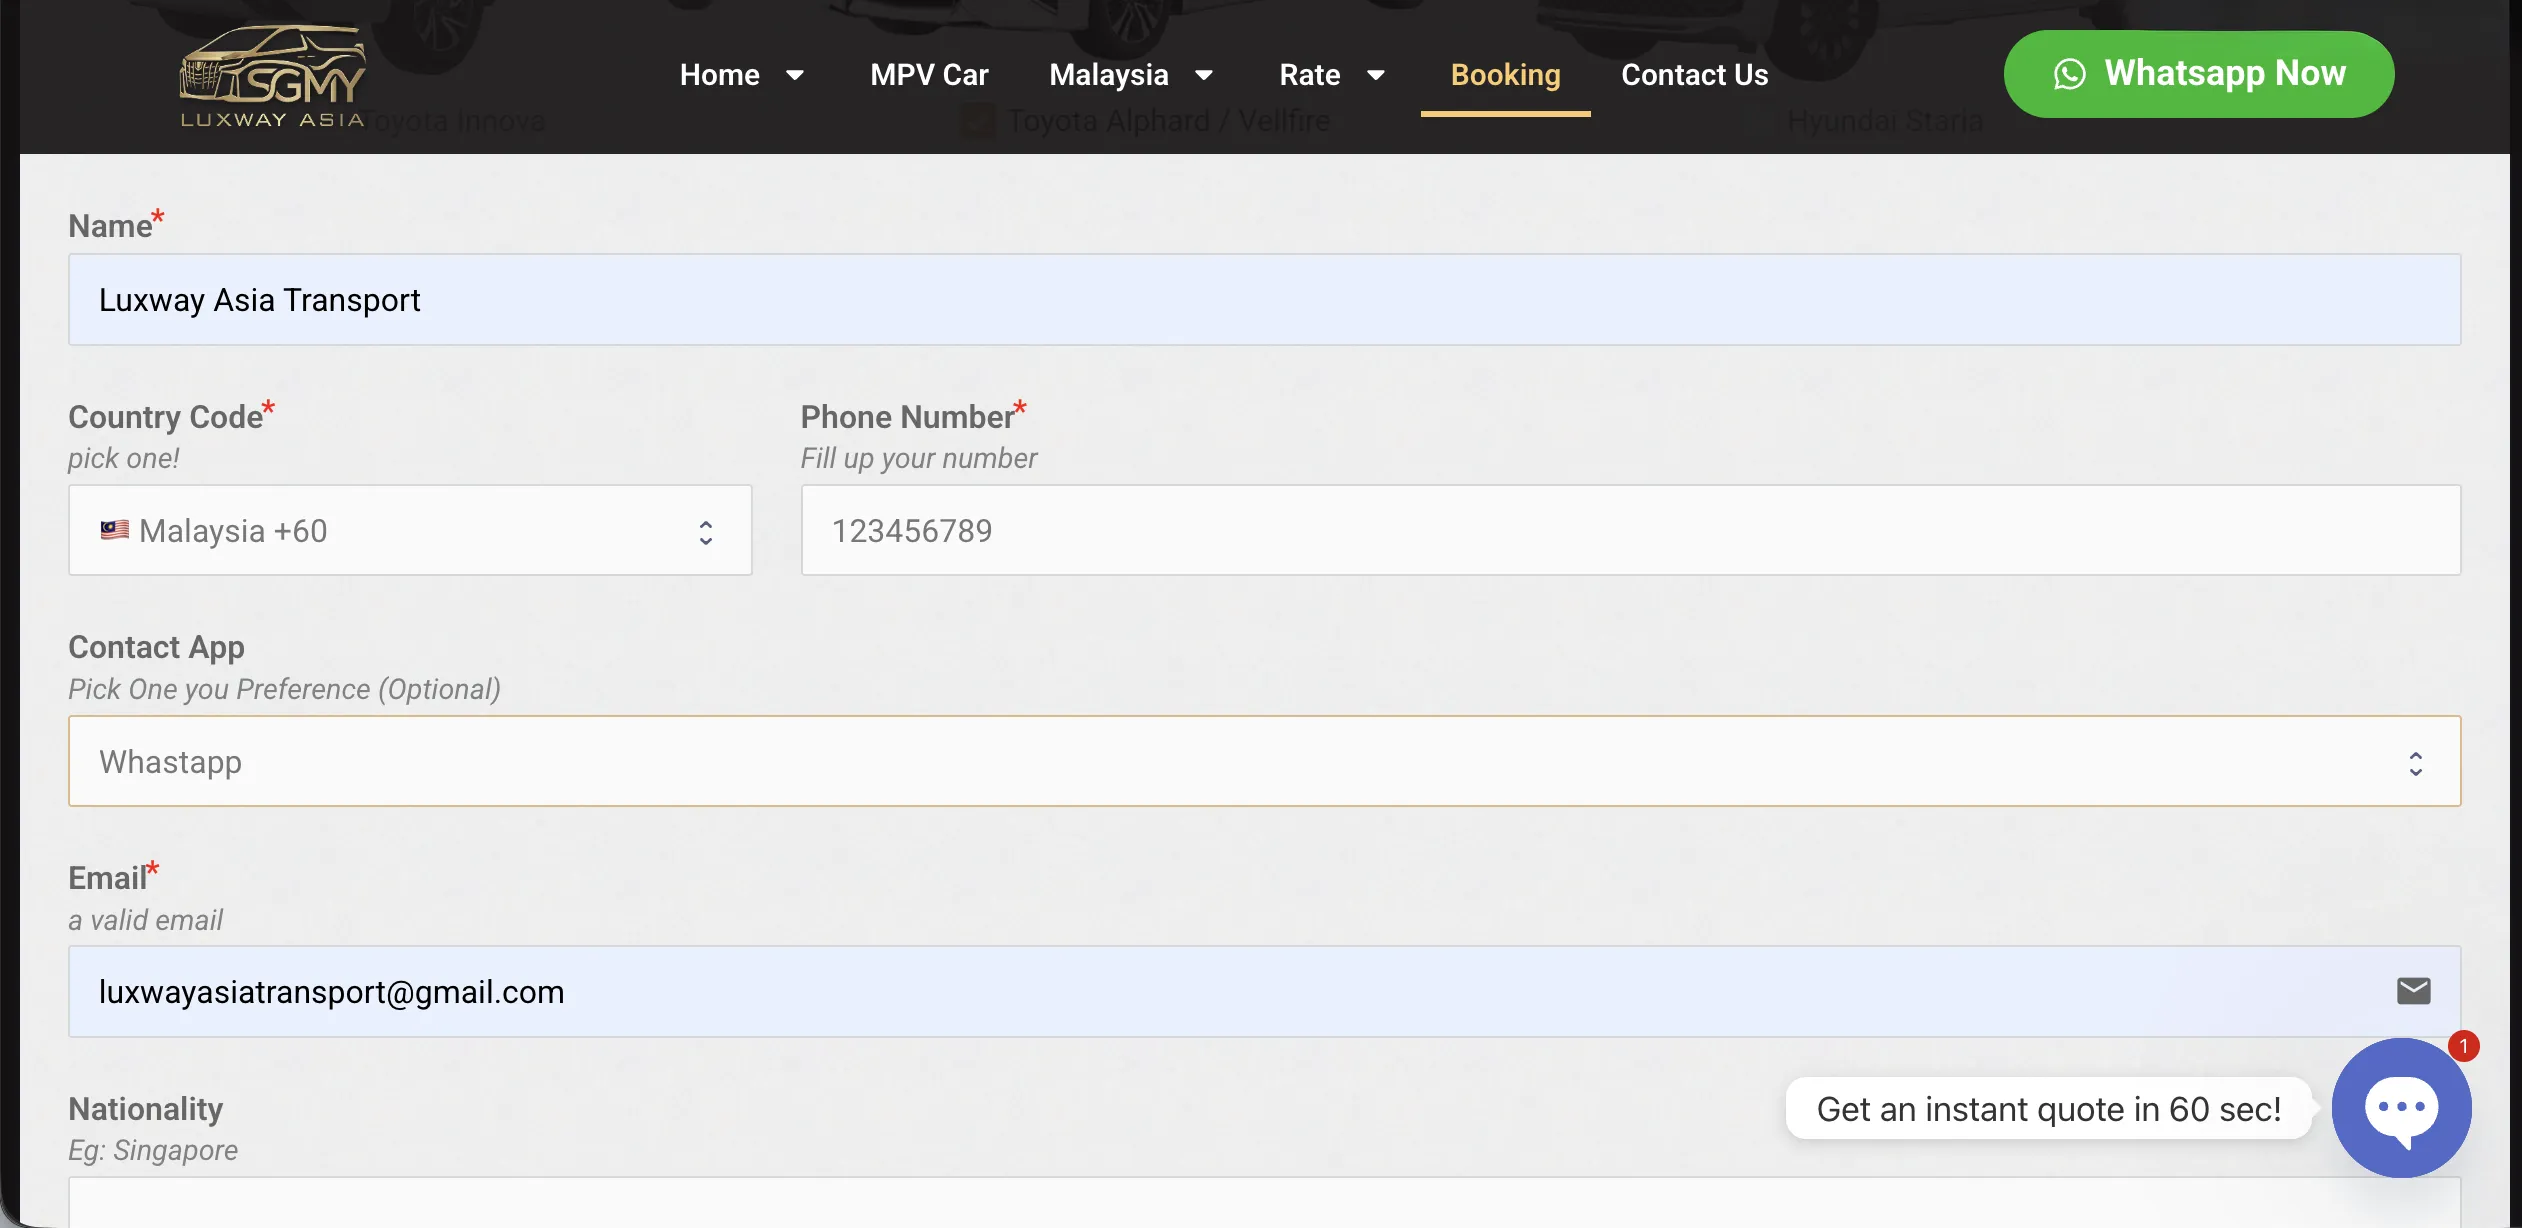The image size is (2522, 1228).
Task: Expand the Rate dropdown arrow
Action: tap(1376, 75)
